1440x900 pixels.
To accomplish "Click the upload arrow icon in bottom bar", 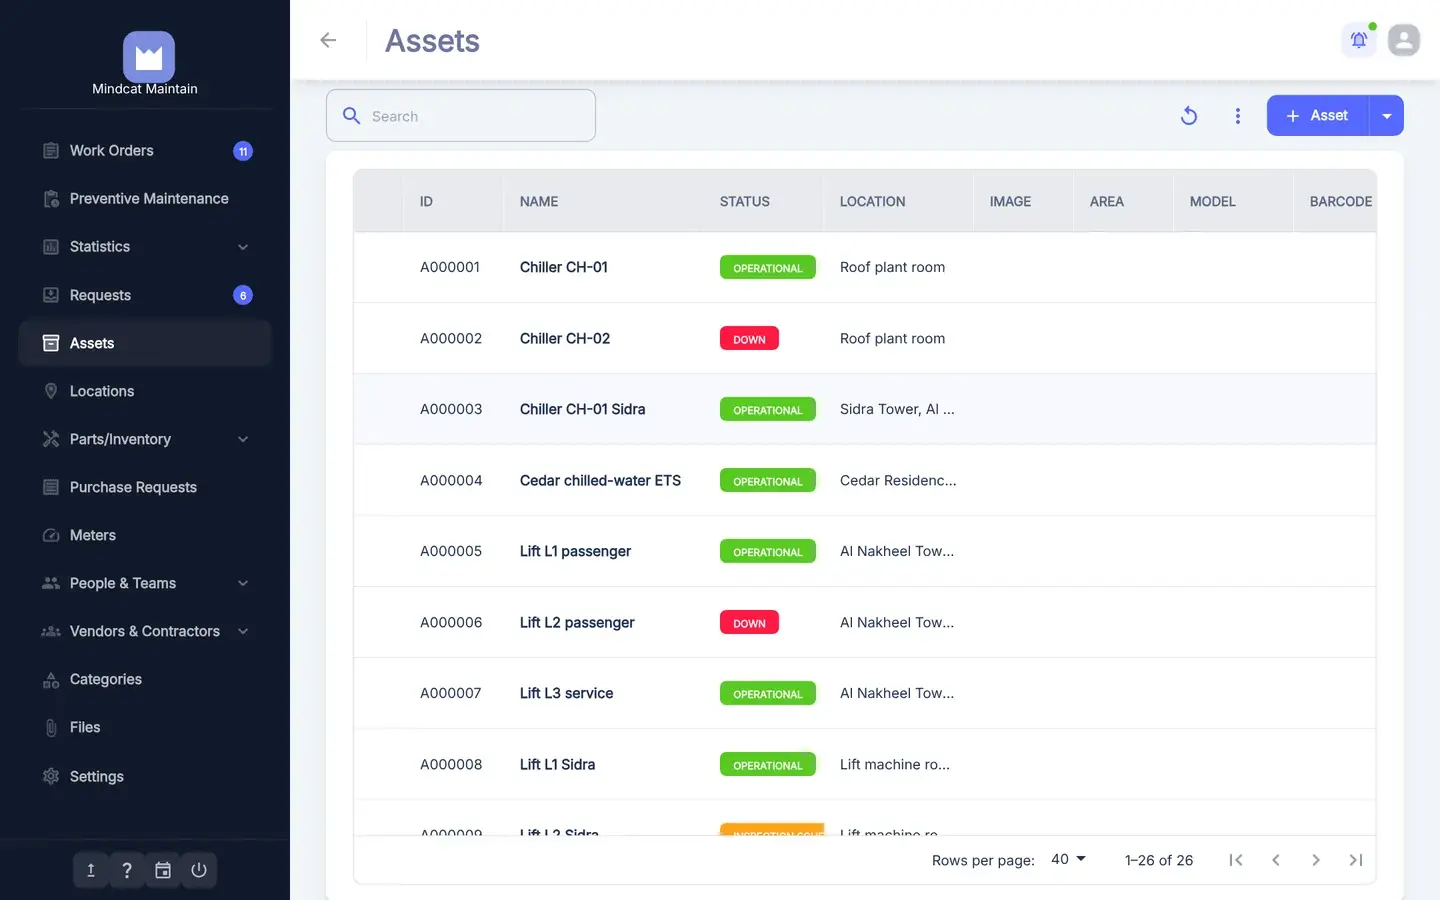I will click(x=91, y=870).
